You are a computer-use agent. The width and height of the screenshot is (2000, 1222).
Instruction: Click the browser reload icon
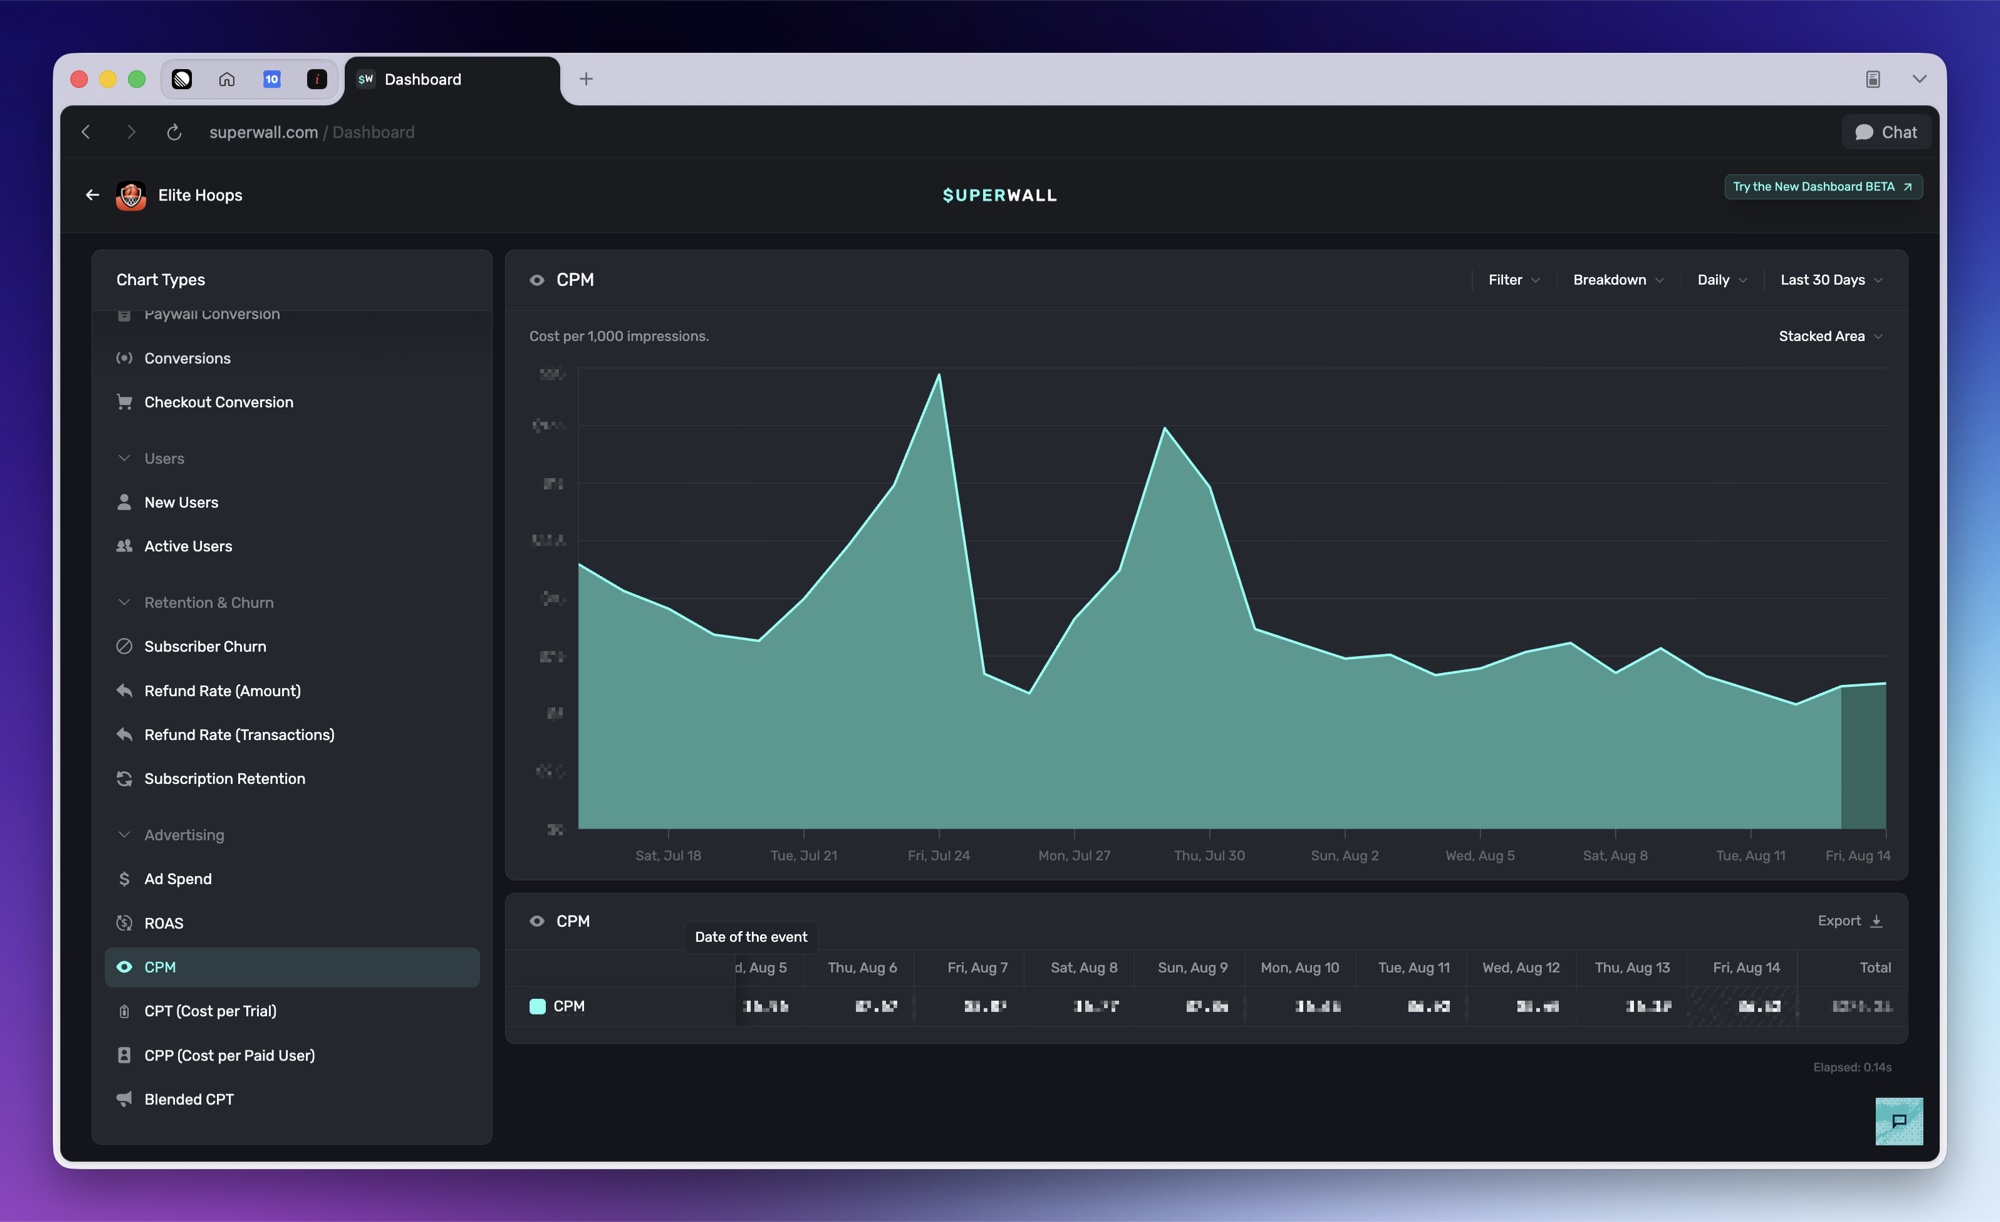coord(174,132)
